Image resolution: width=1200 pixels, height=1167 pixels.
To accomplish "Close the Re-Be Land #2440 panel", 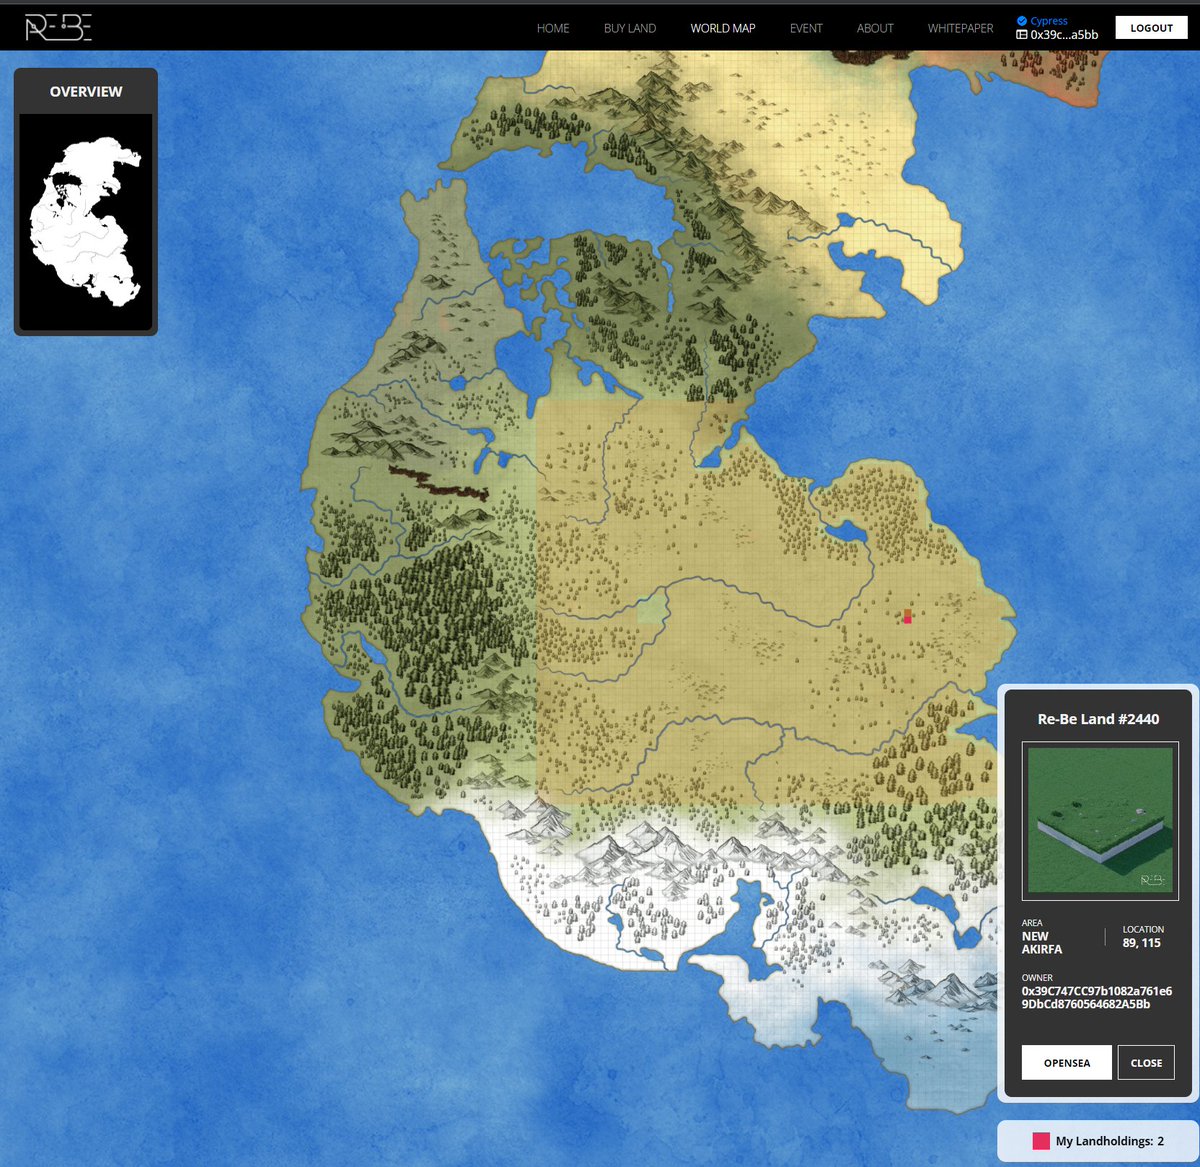I will click(x=1146, y=1063).
